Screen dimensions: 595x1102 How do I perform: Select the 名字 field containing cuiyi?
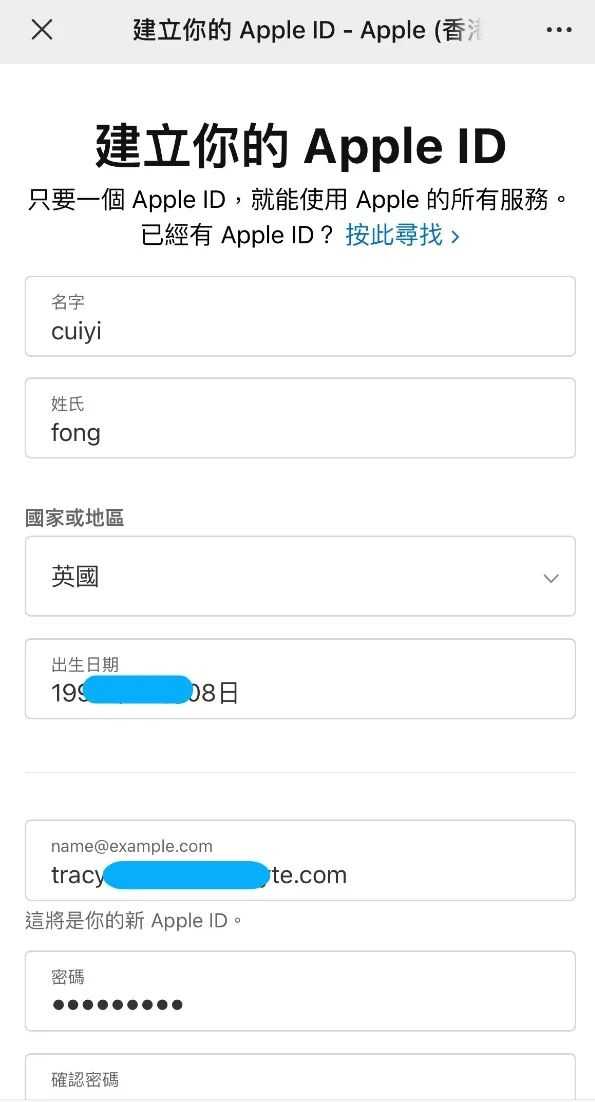297,316
